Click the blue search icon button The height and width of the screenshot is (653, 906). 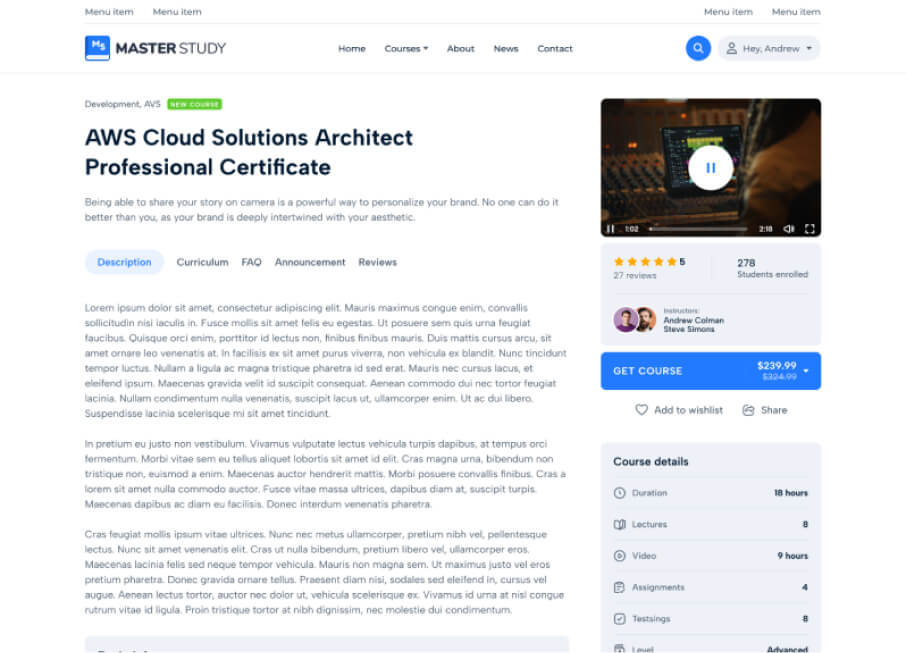pos(697,48)
